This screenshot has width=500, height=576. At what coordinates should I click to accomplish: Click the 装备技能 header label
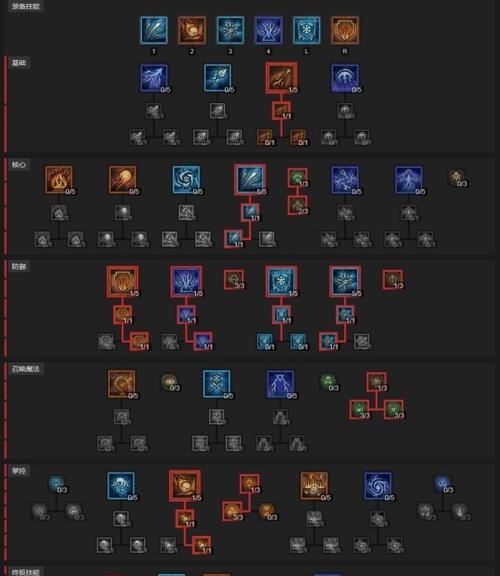pos(26,6)
